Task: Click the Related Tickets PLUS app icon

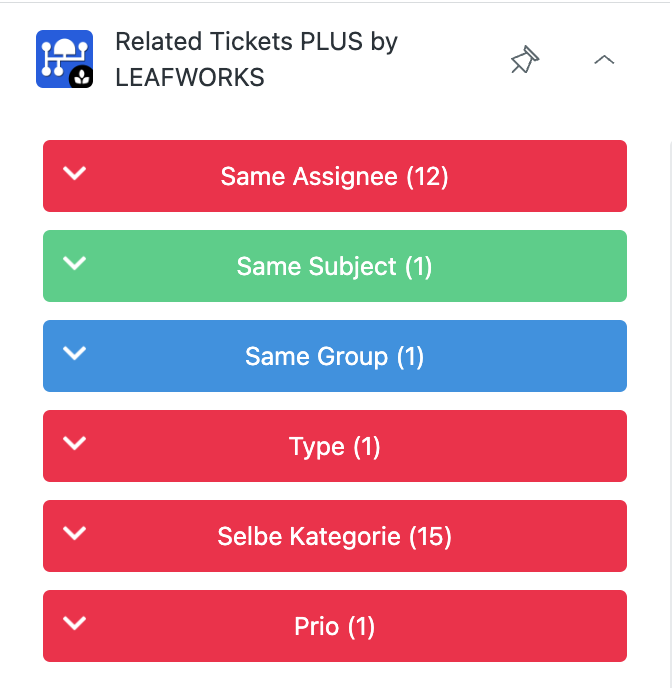Action: [x=64, y=59]
